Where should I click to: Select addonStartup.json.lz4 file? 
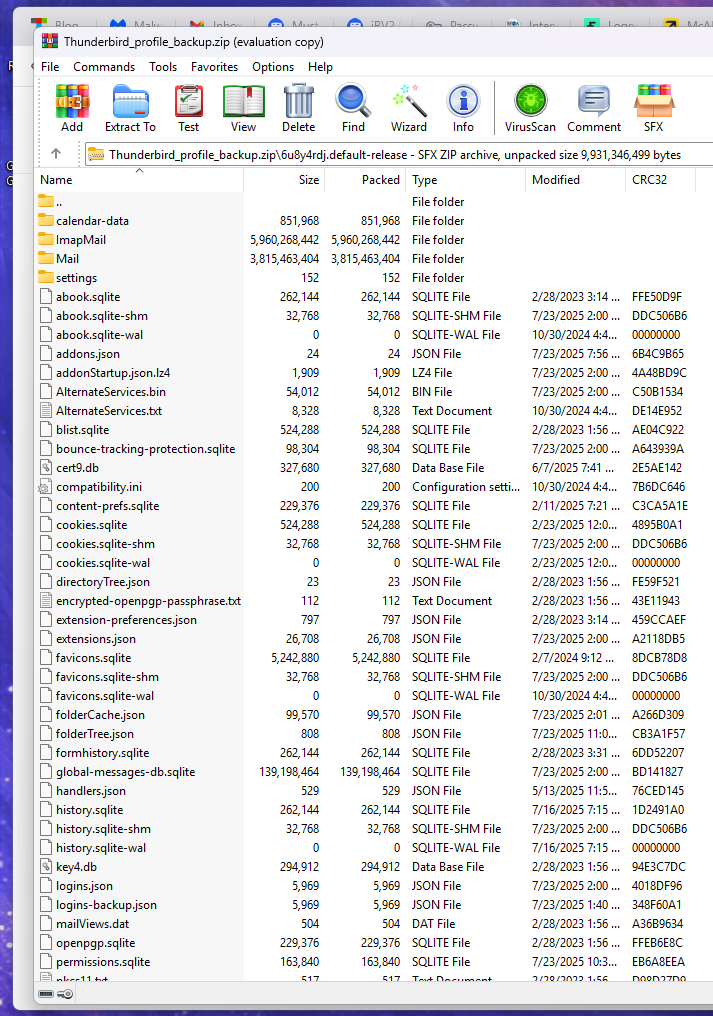(104, 373)
